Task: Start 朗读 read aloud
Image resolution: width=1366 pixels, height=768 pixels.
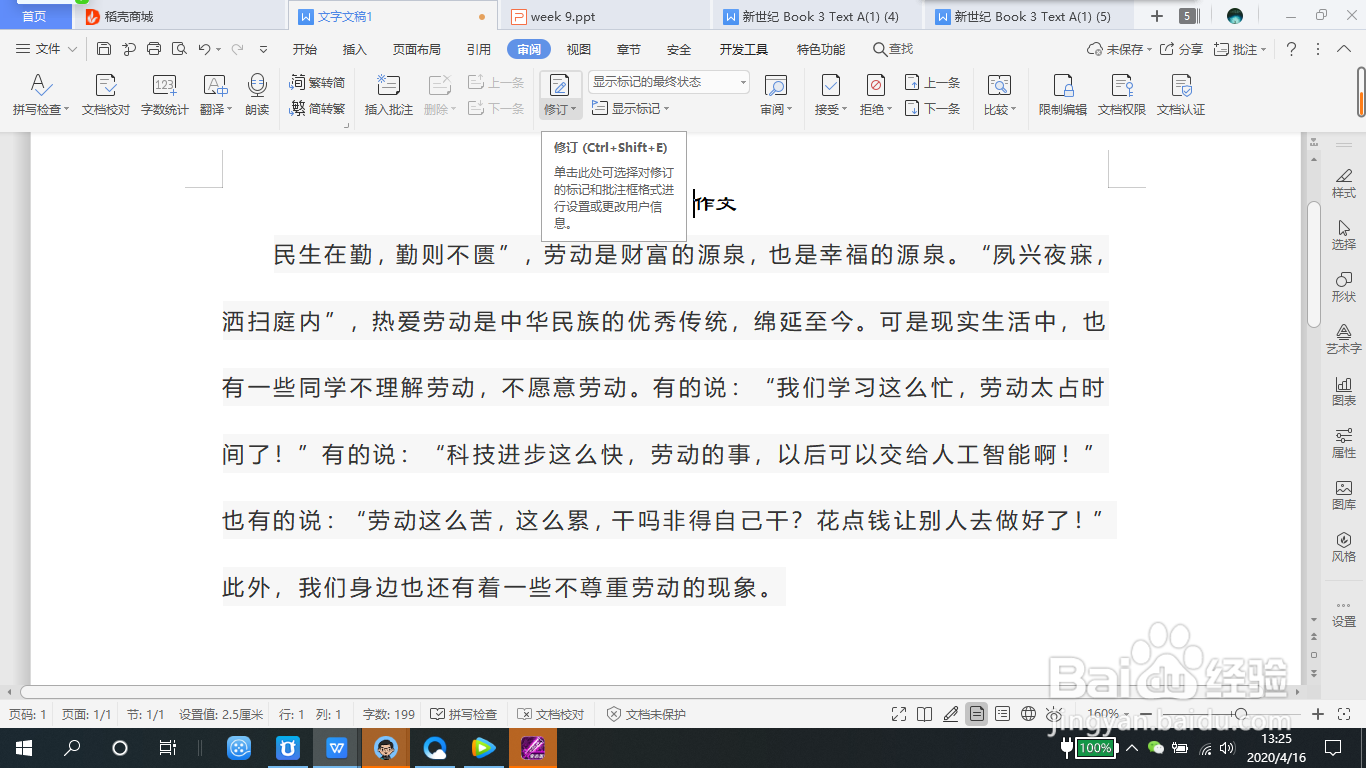Action: (x=257, y=95)
